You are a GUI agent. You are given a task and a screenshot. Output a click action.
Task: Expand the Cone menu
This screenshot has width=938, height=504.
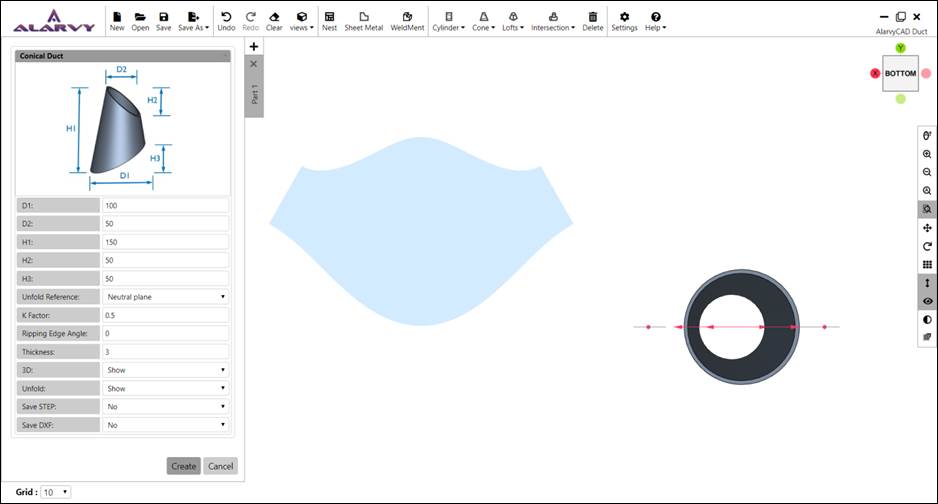click(483, 21)
